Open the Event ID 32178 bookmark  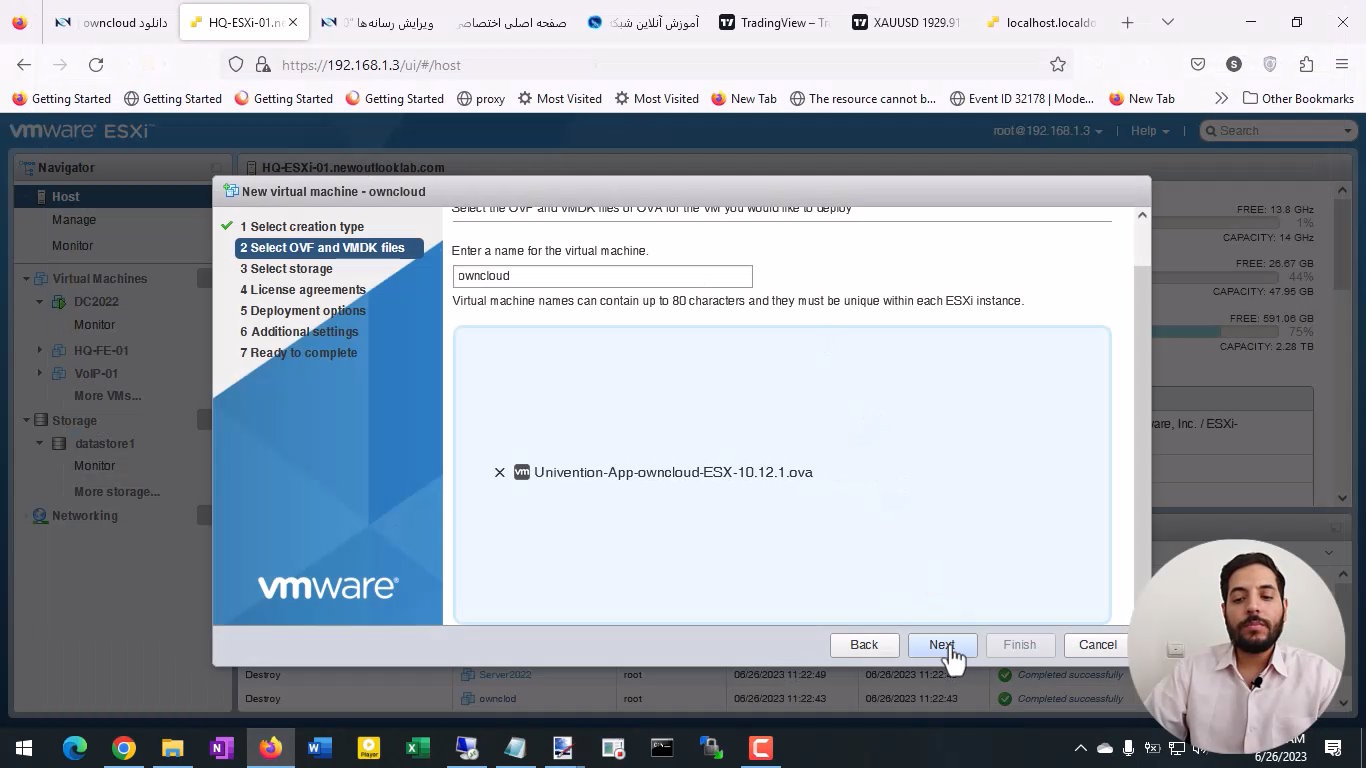(x=1022, y=98)
